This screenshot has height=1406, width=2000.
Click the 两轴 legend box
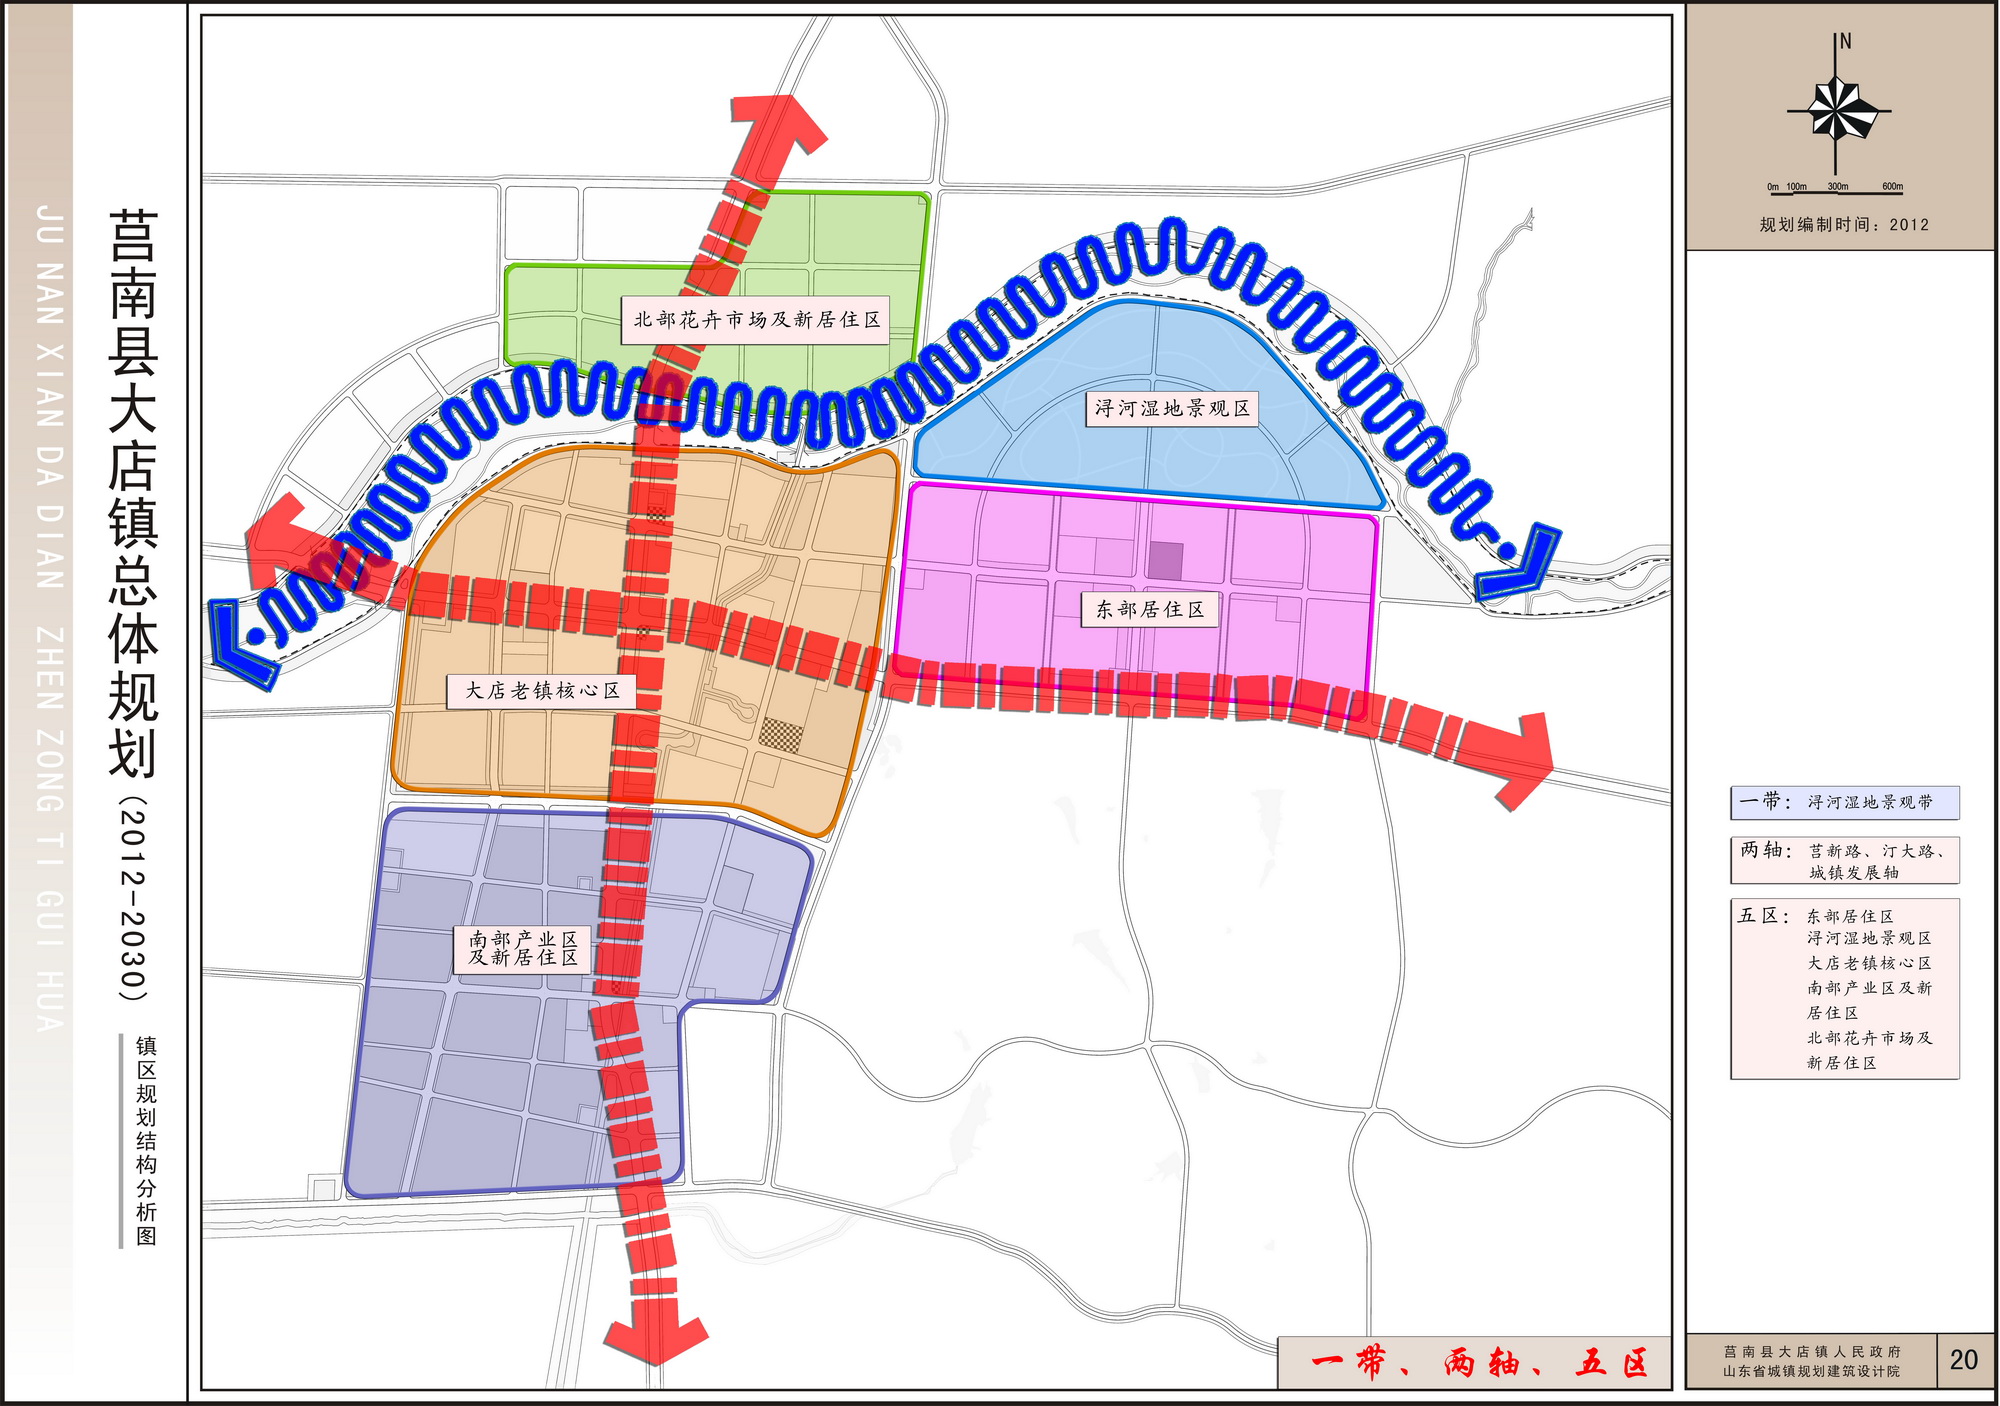point(1844,861)
